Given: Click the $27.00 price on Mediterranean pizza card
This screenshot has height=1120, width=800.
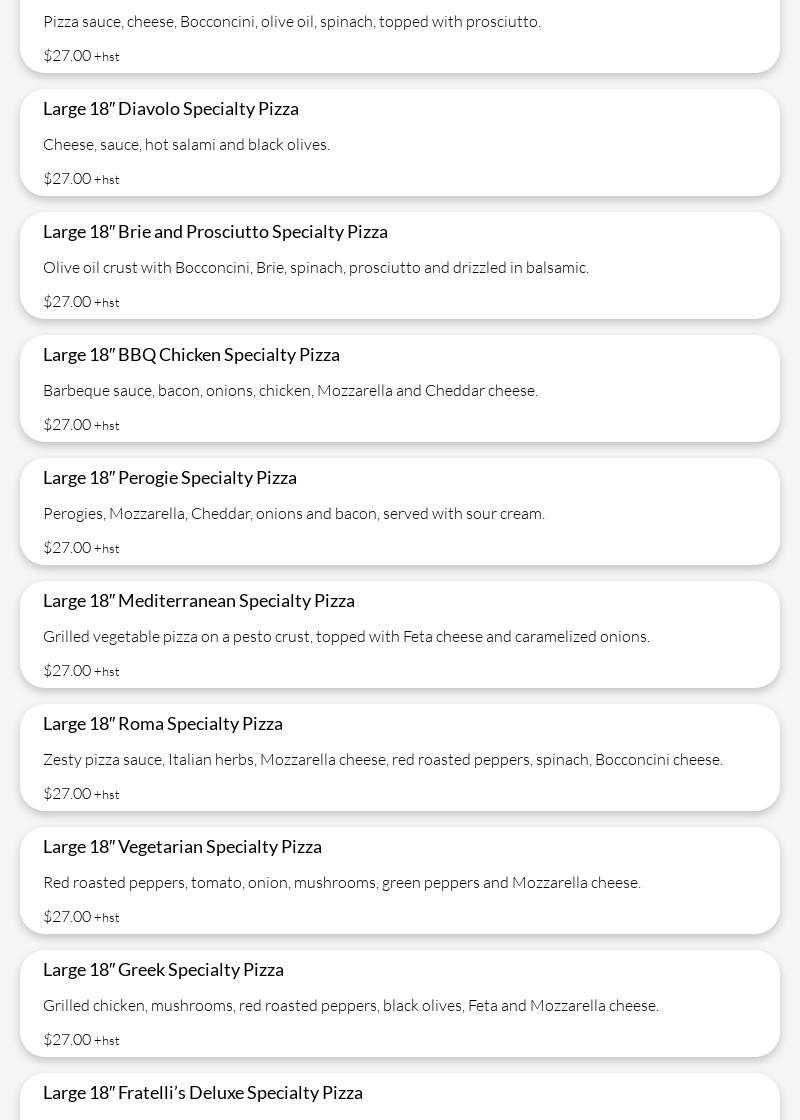Looking at the screenshot, I should point(67,669).
